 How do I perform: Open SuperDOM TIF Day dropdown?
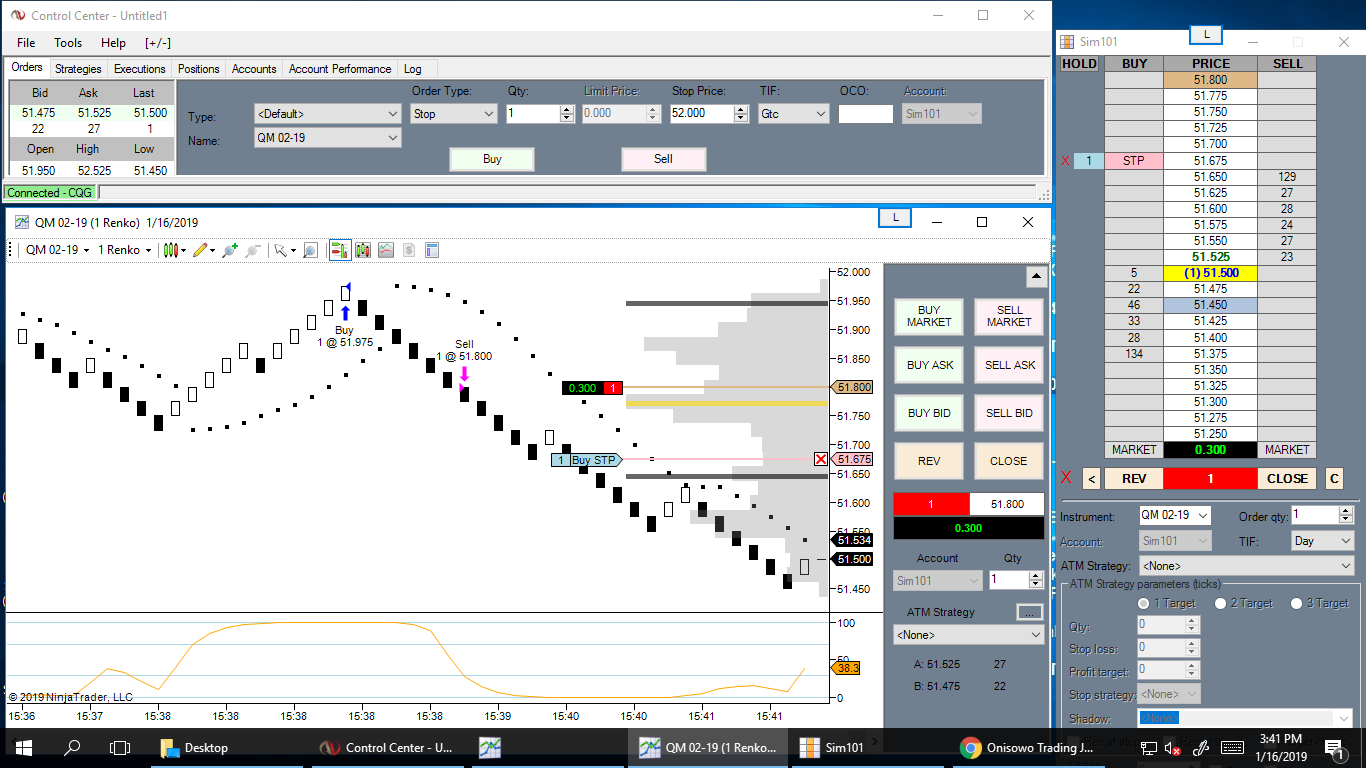pos(1322,541)
